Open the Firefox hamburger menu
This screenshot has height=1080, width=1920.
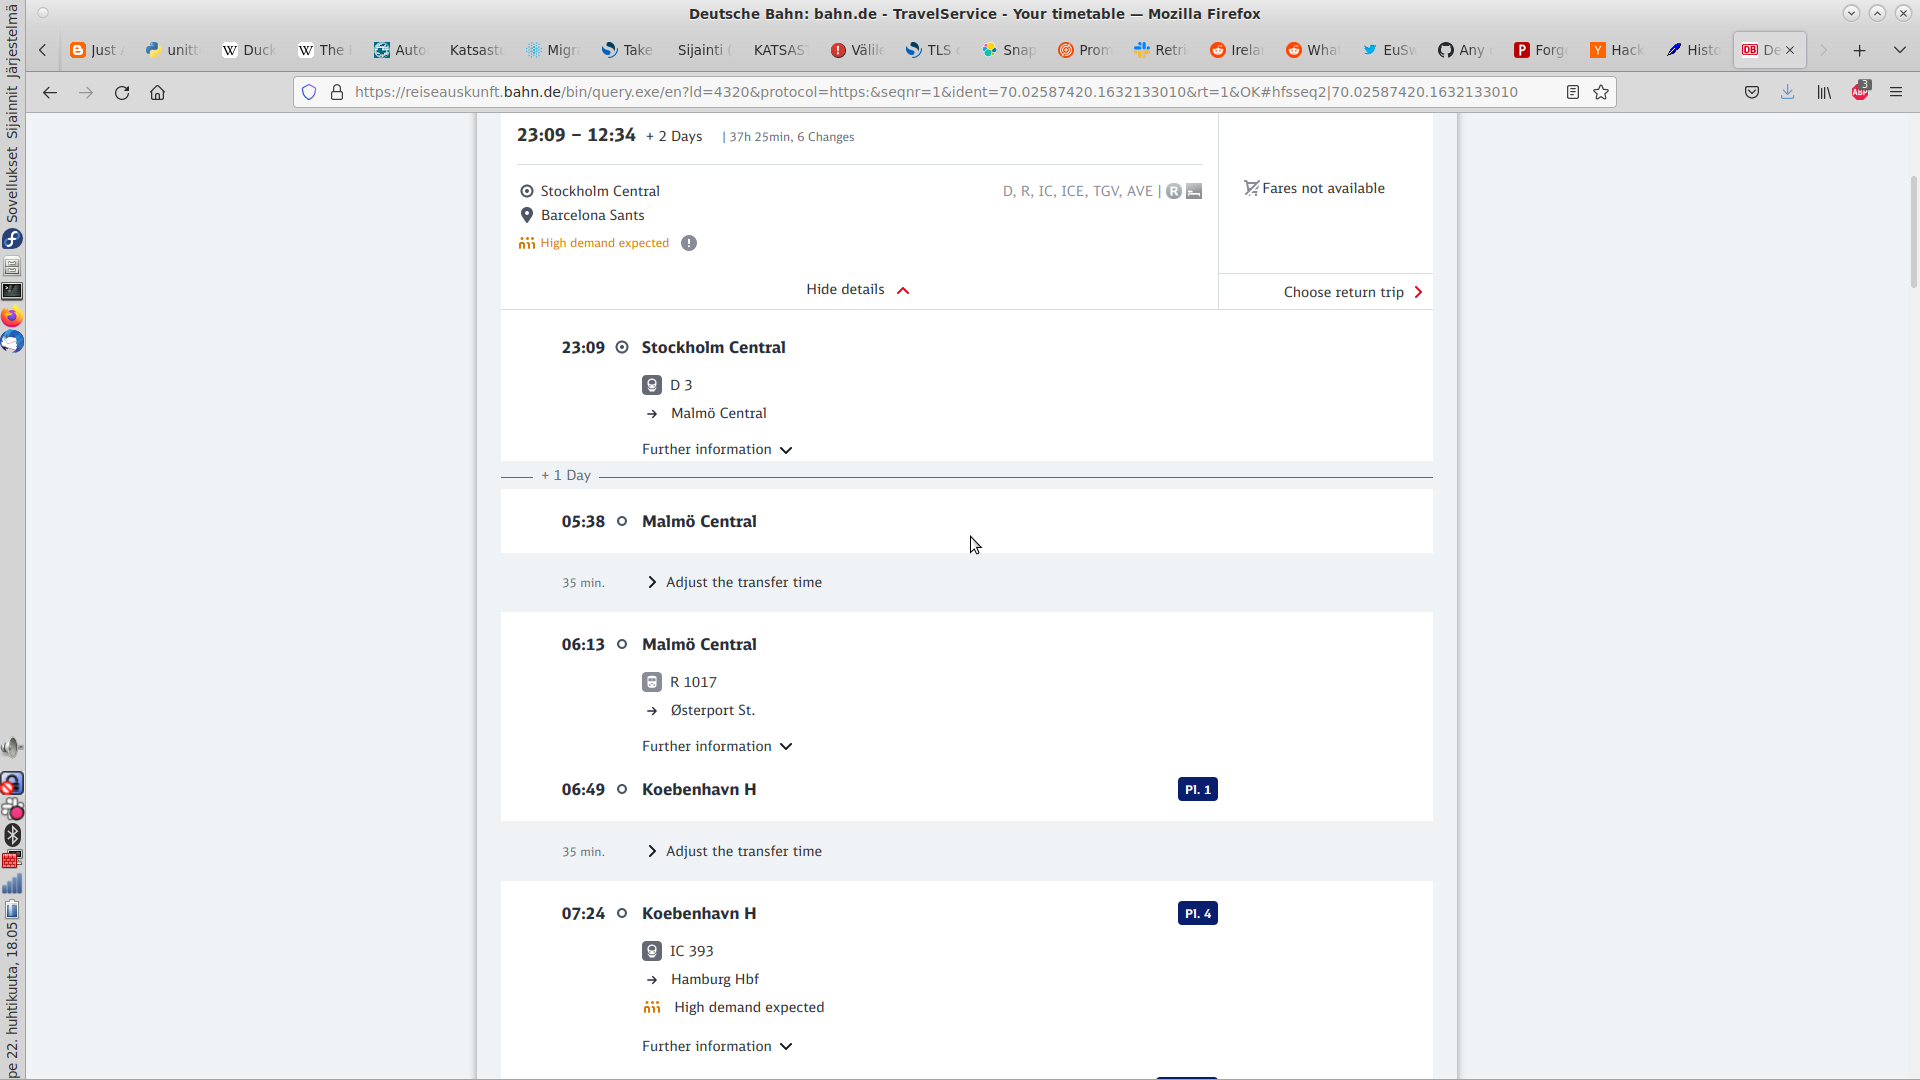(x=1896, y=92)
